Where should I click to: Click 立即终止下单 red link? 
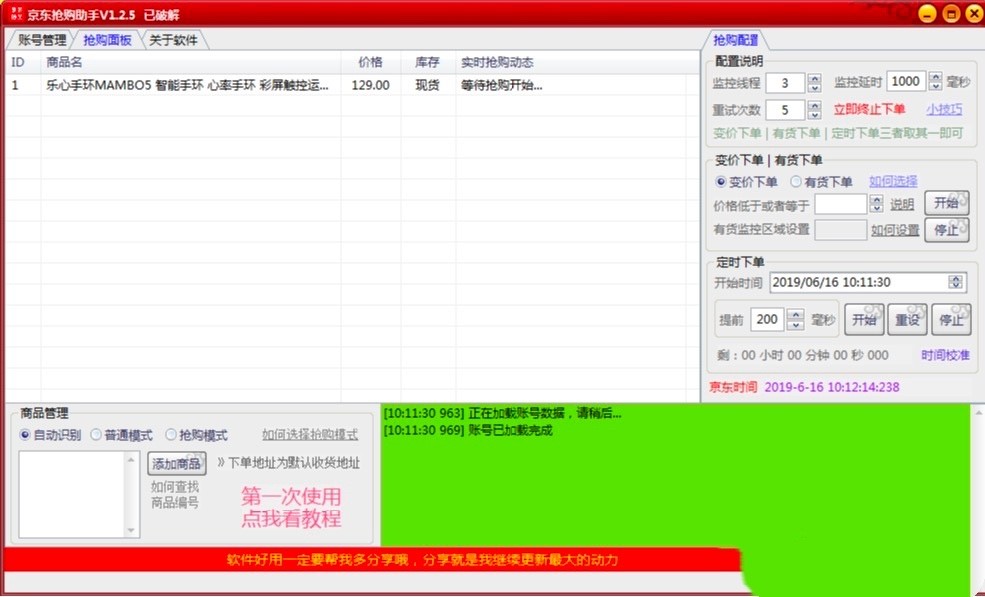pyautogui.click(x=869, y=109)
